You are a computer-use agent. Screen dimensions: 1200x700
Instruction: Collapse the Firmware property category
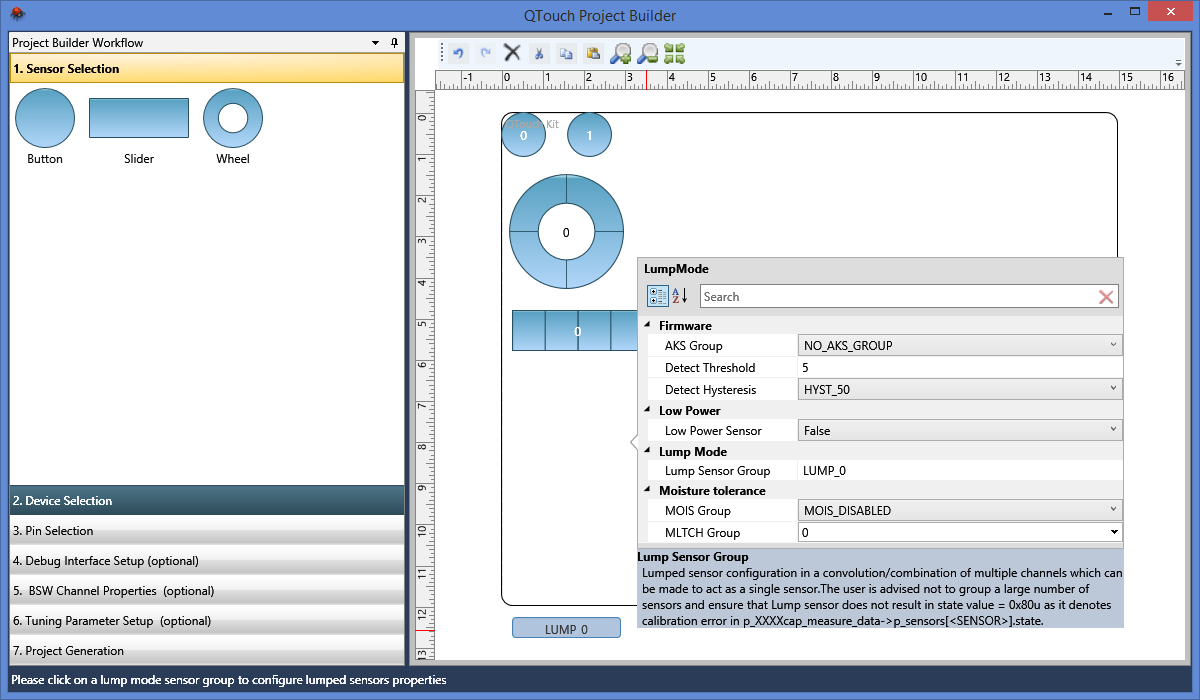[x=647, y=325]
